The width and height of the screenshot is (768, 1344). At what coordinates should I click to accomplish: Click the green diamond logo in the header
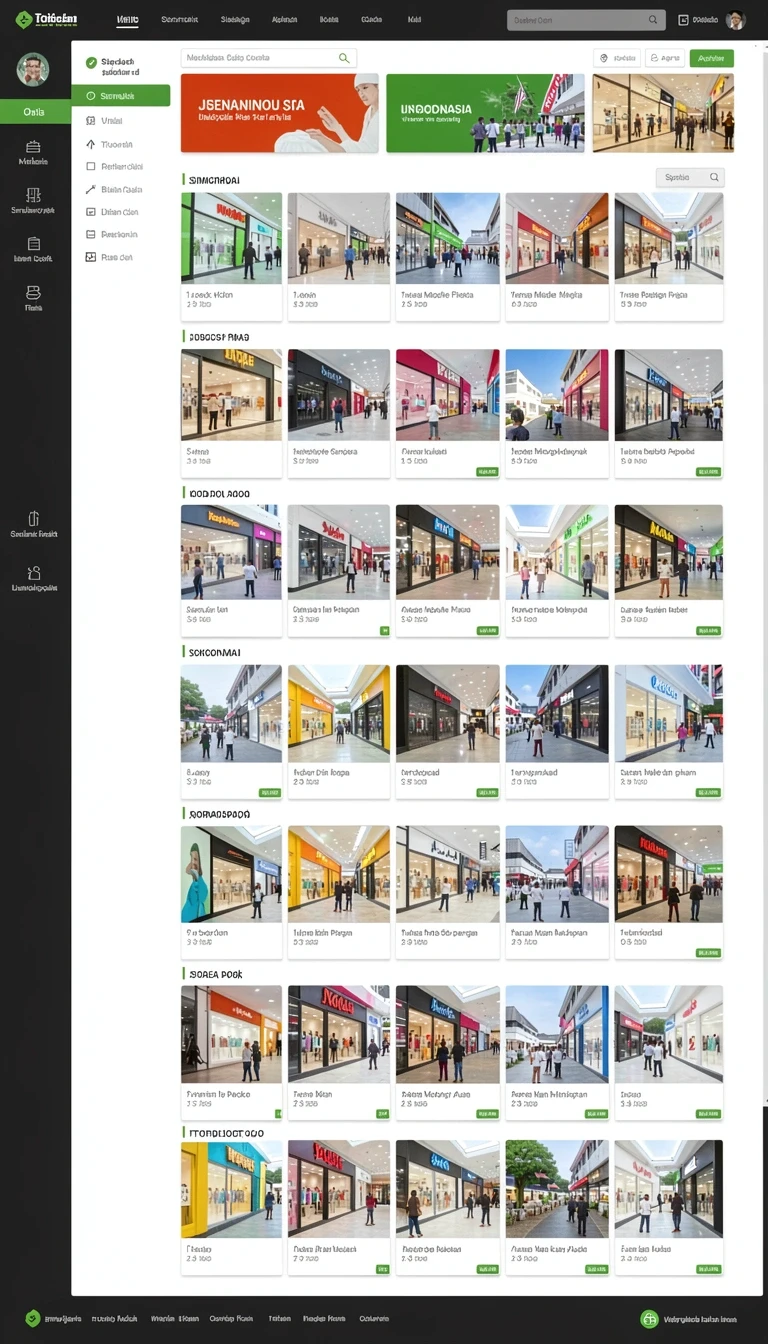tap(23, 19)
